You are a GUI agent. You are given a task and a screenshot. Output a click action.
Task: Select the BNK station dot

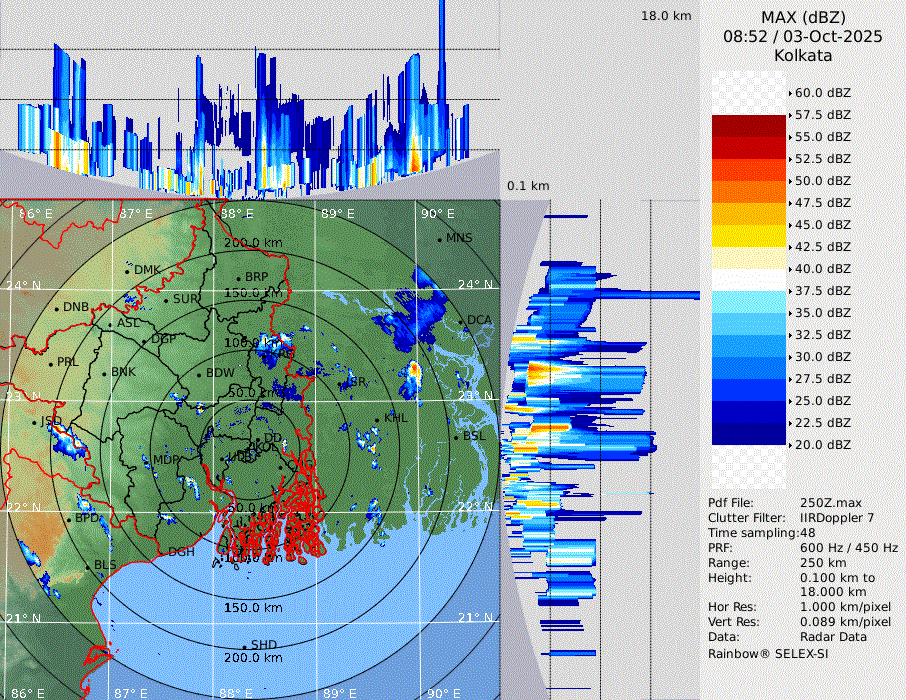pos(104,373)
